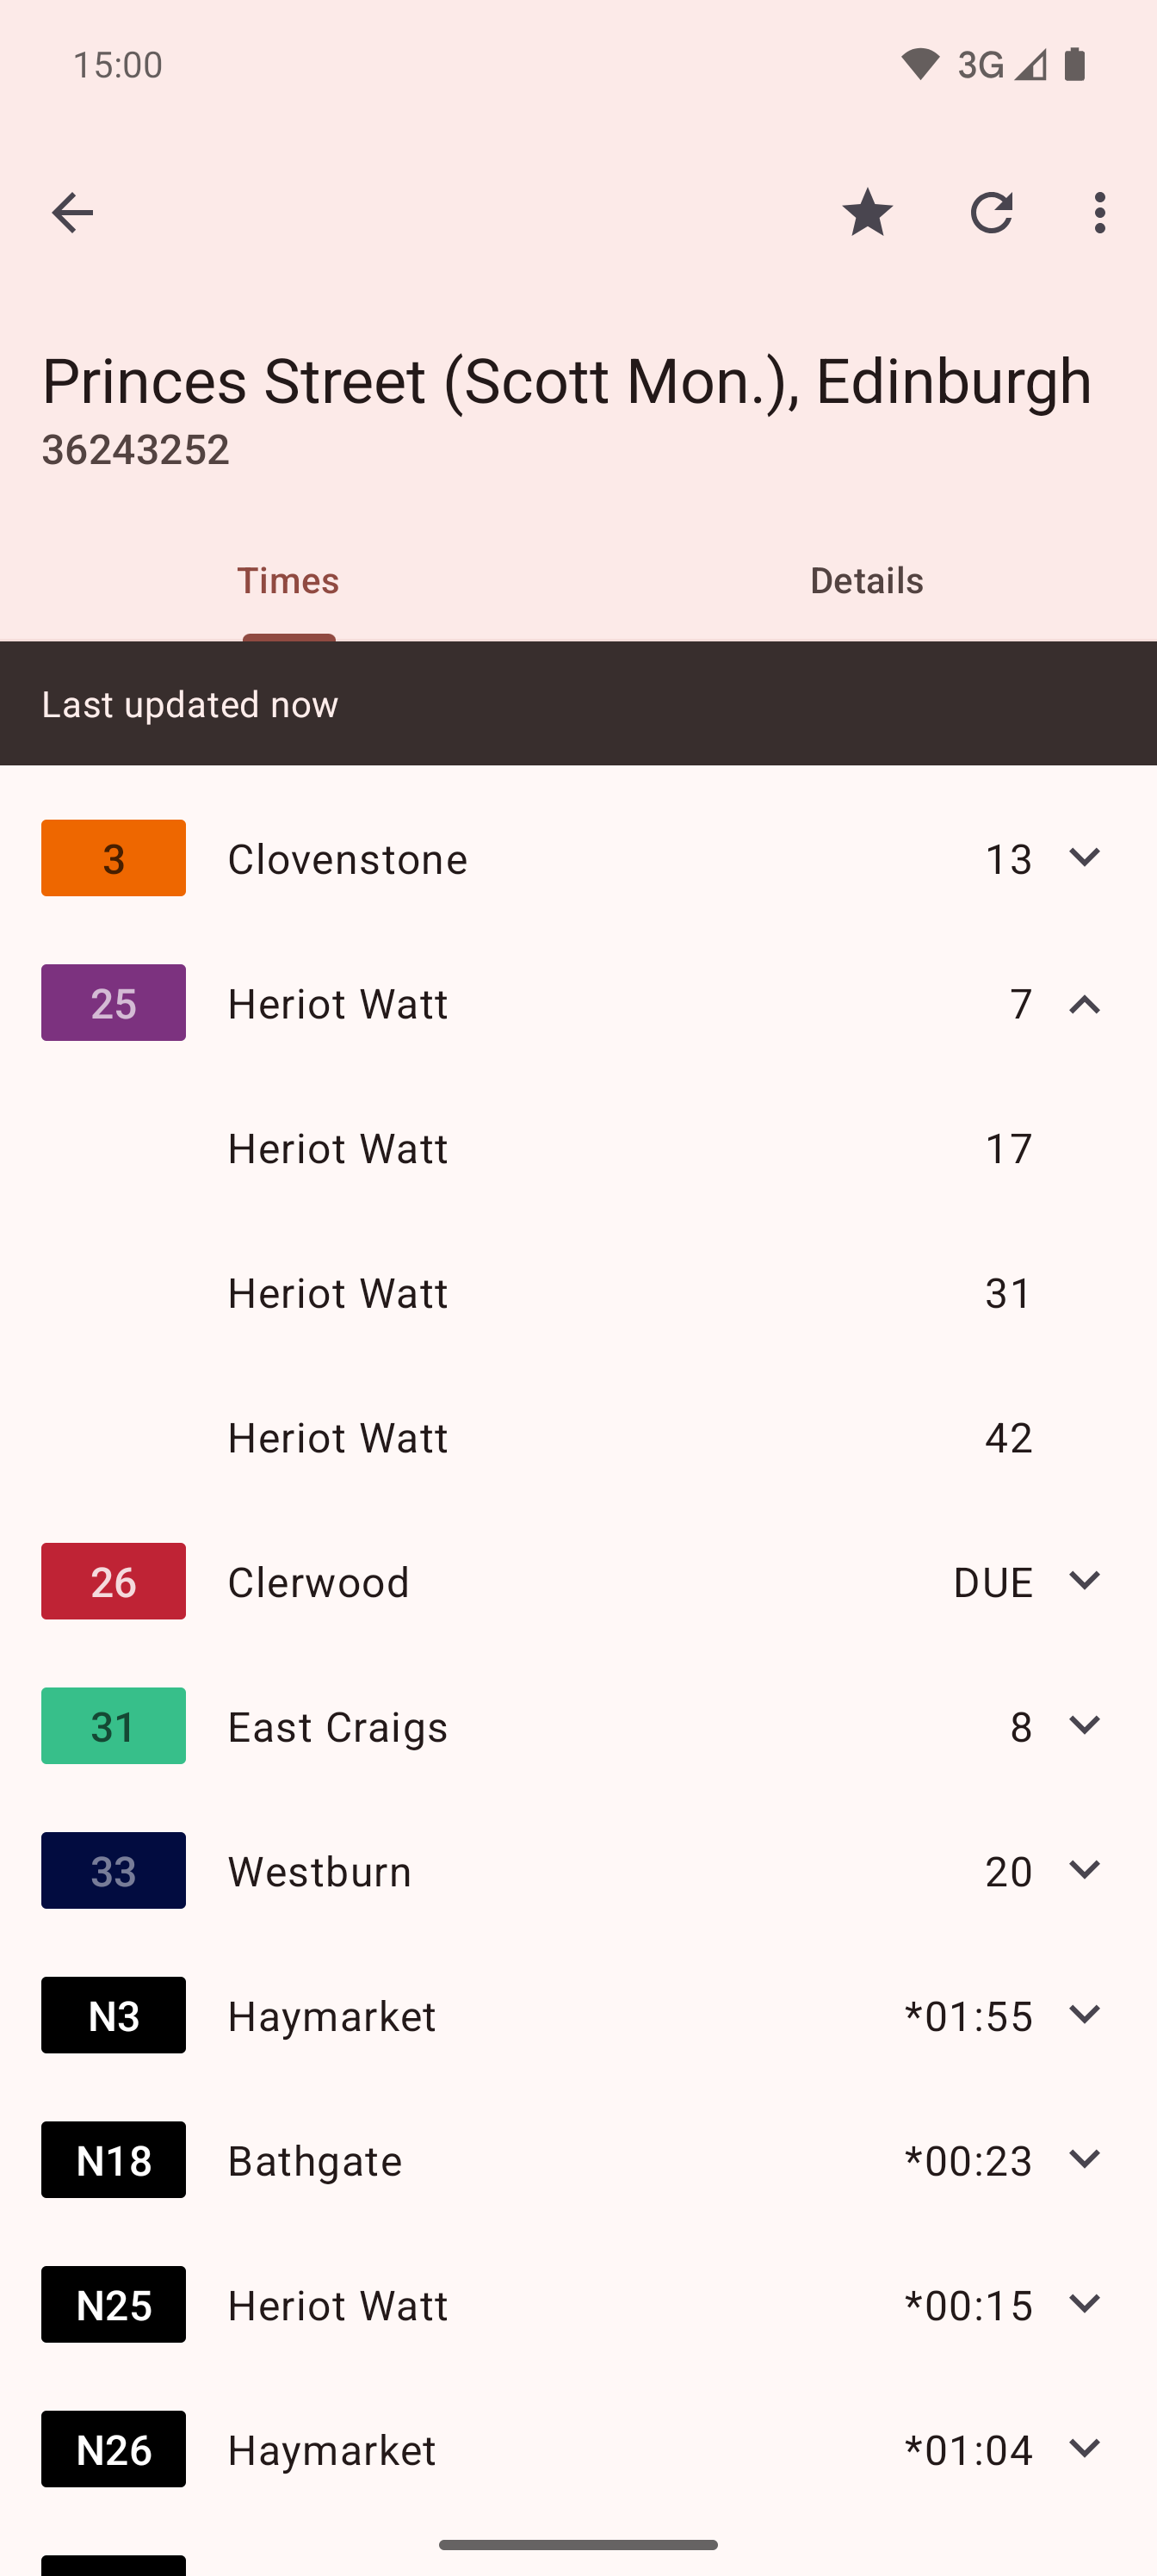
Task: Expand service 3 Clovenstone departures
Action: [1084, 858]
